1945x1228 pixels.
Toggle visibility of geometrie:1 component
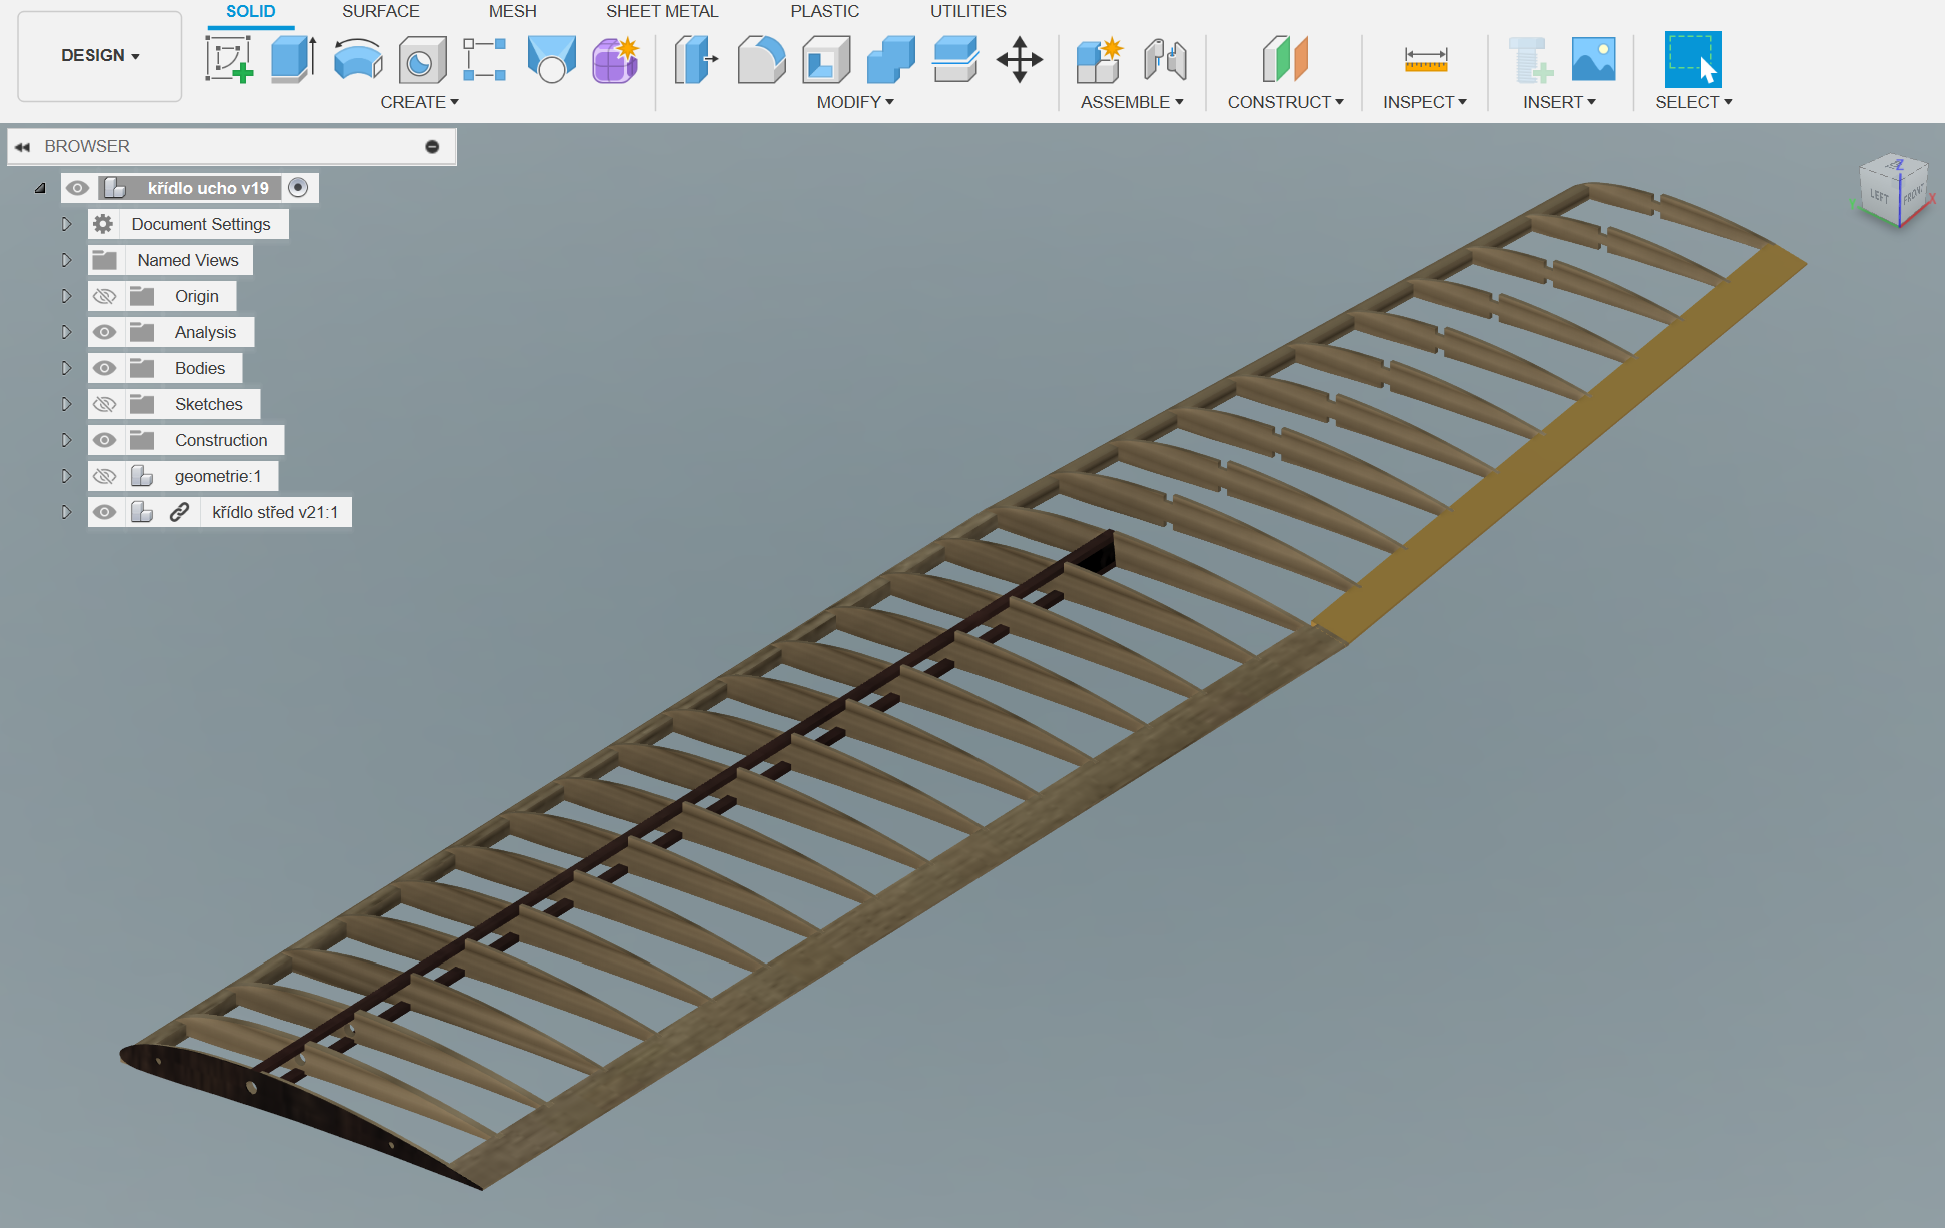click(x=104, y=476)
